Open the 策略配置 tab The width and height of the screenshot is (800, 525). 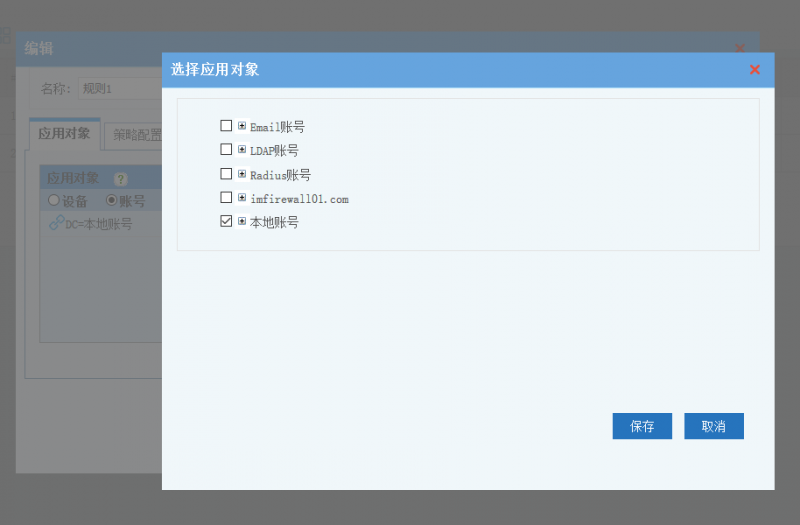point(136,135)
